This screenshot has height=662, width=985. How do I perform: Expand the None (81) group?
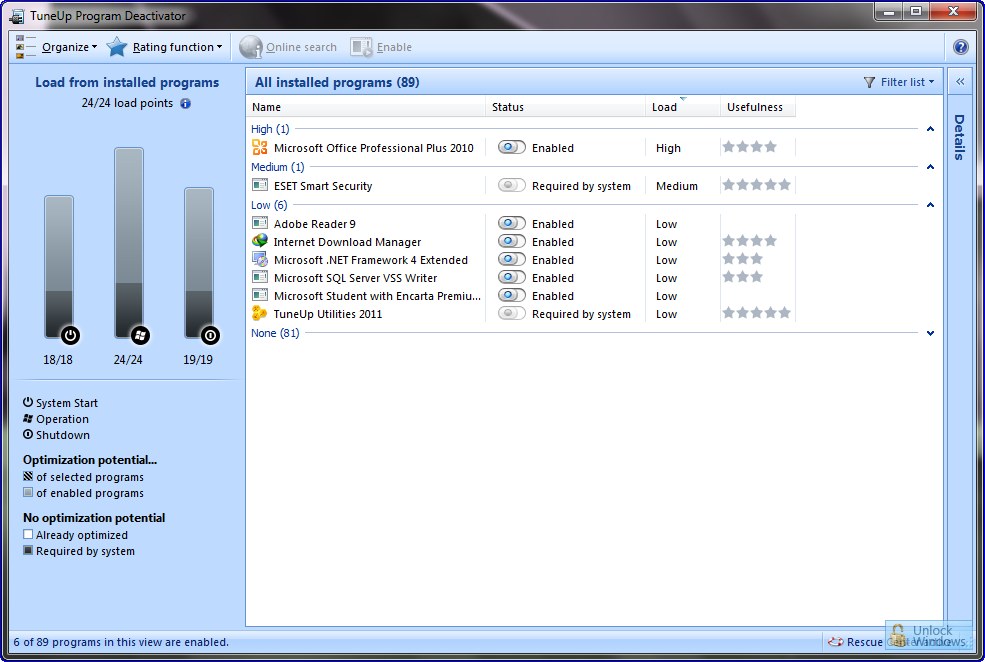tap(930, 333)
